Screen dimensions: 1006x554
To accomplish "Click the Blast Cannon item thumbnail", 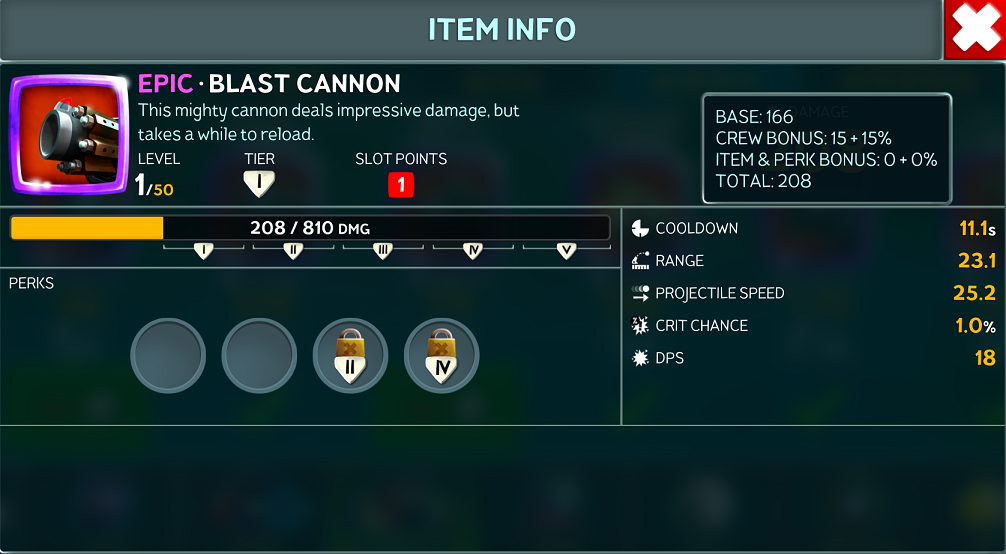I will click(x=69, y=134).
